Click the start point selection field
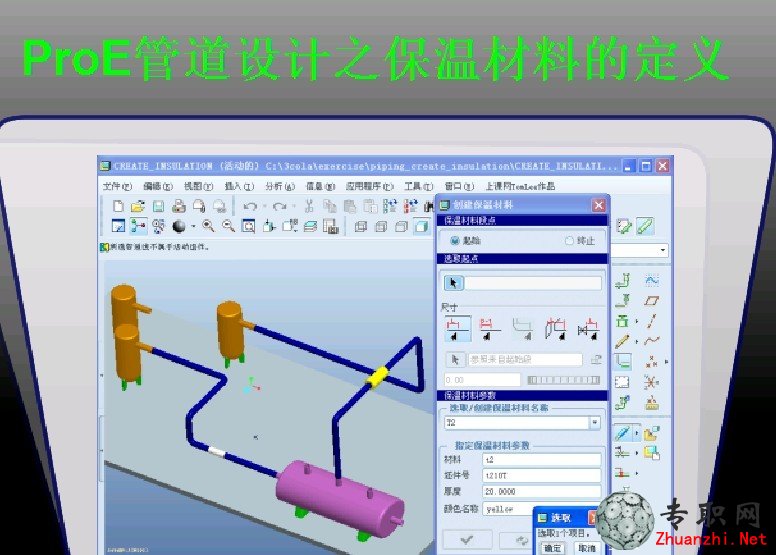This screenshot has height=555, width=776. [x=533, y=283]
